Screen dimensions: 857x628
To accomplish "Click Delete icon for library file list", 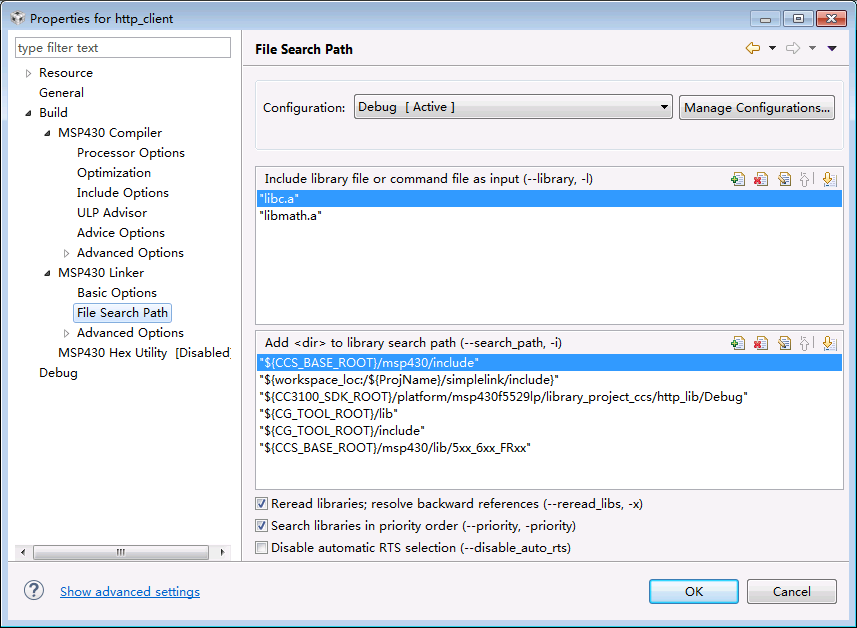I will pos(761,179).
